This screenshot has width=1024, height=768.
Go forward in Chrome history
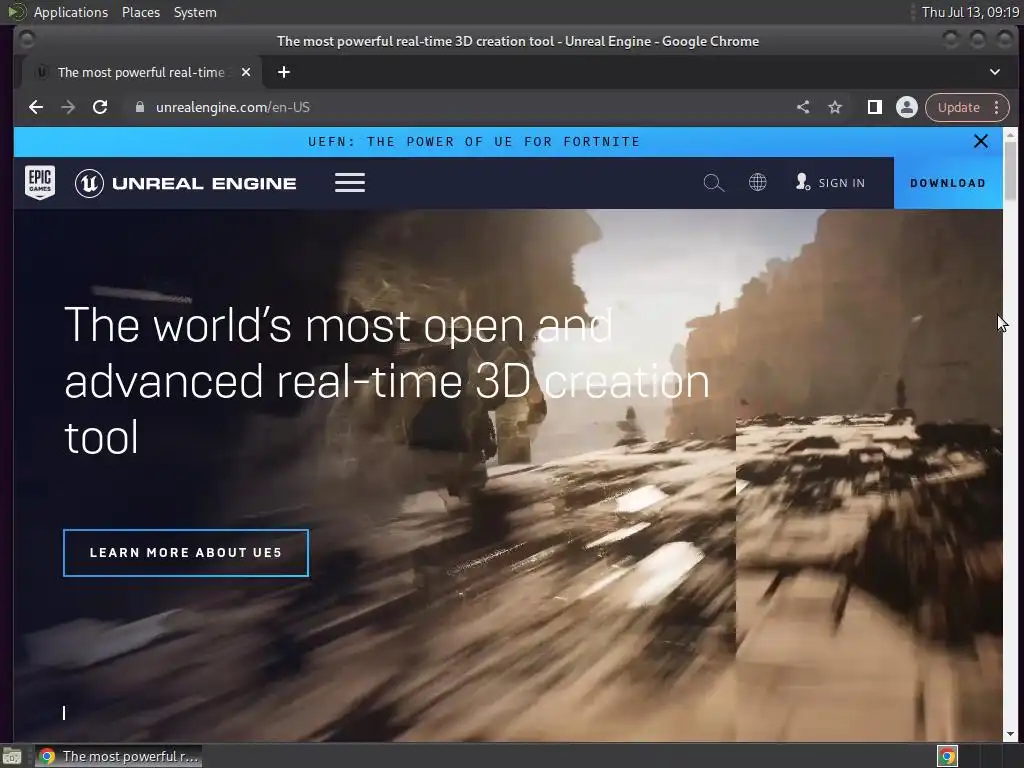tap(68, 107)
